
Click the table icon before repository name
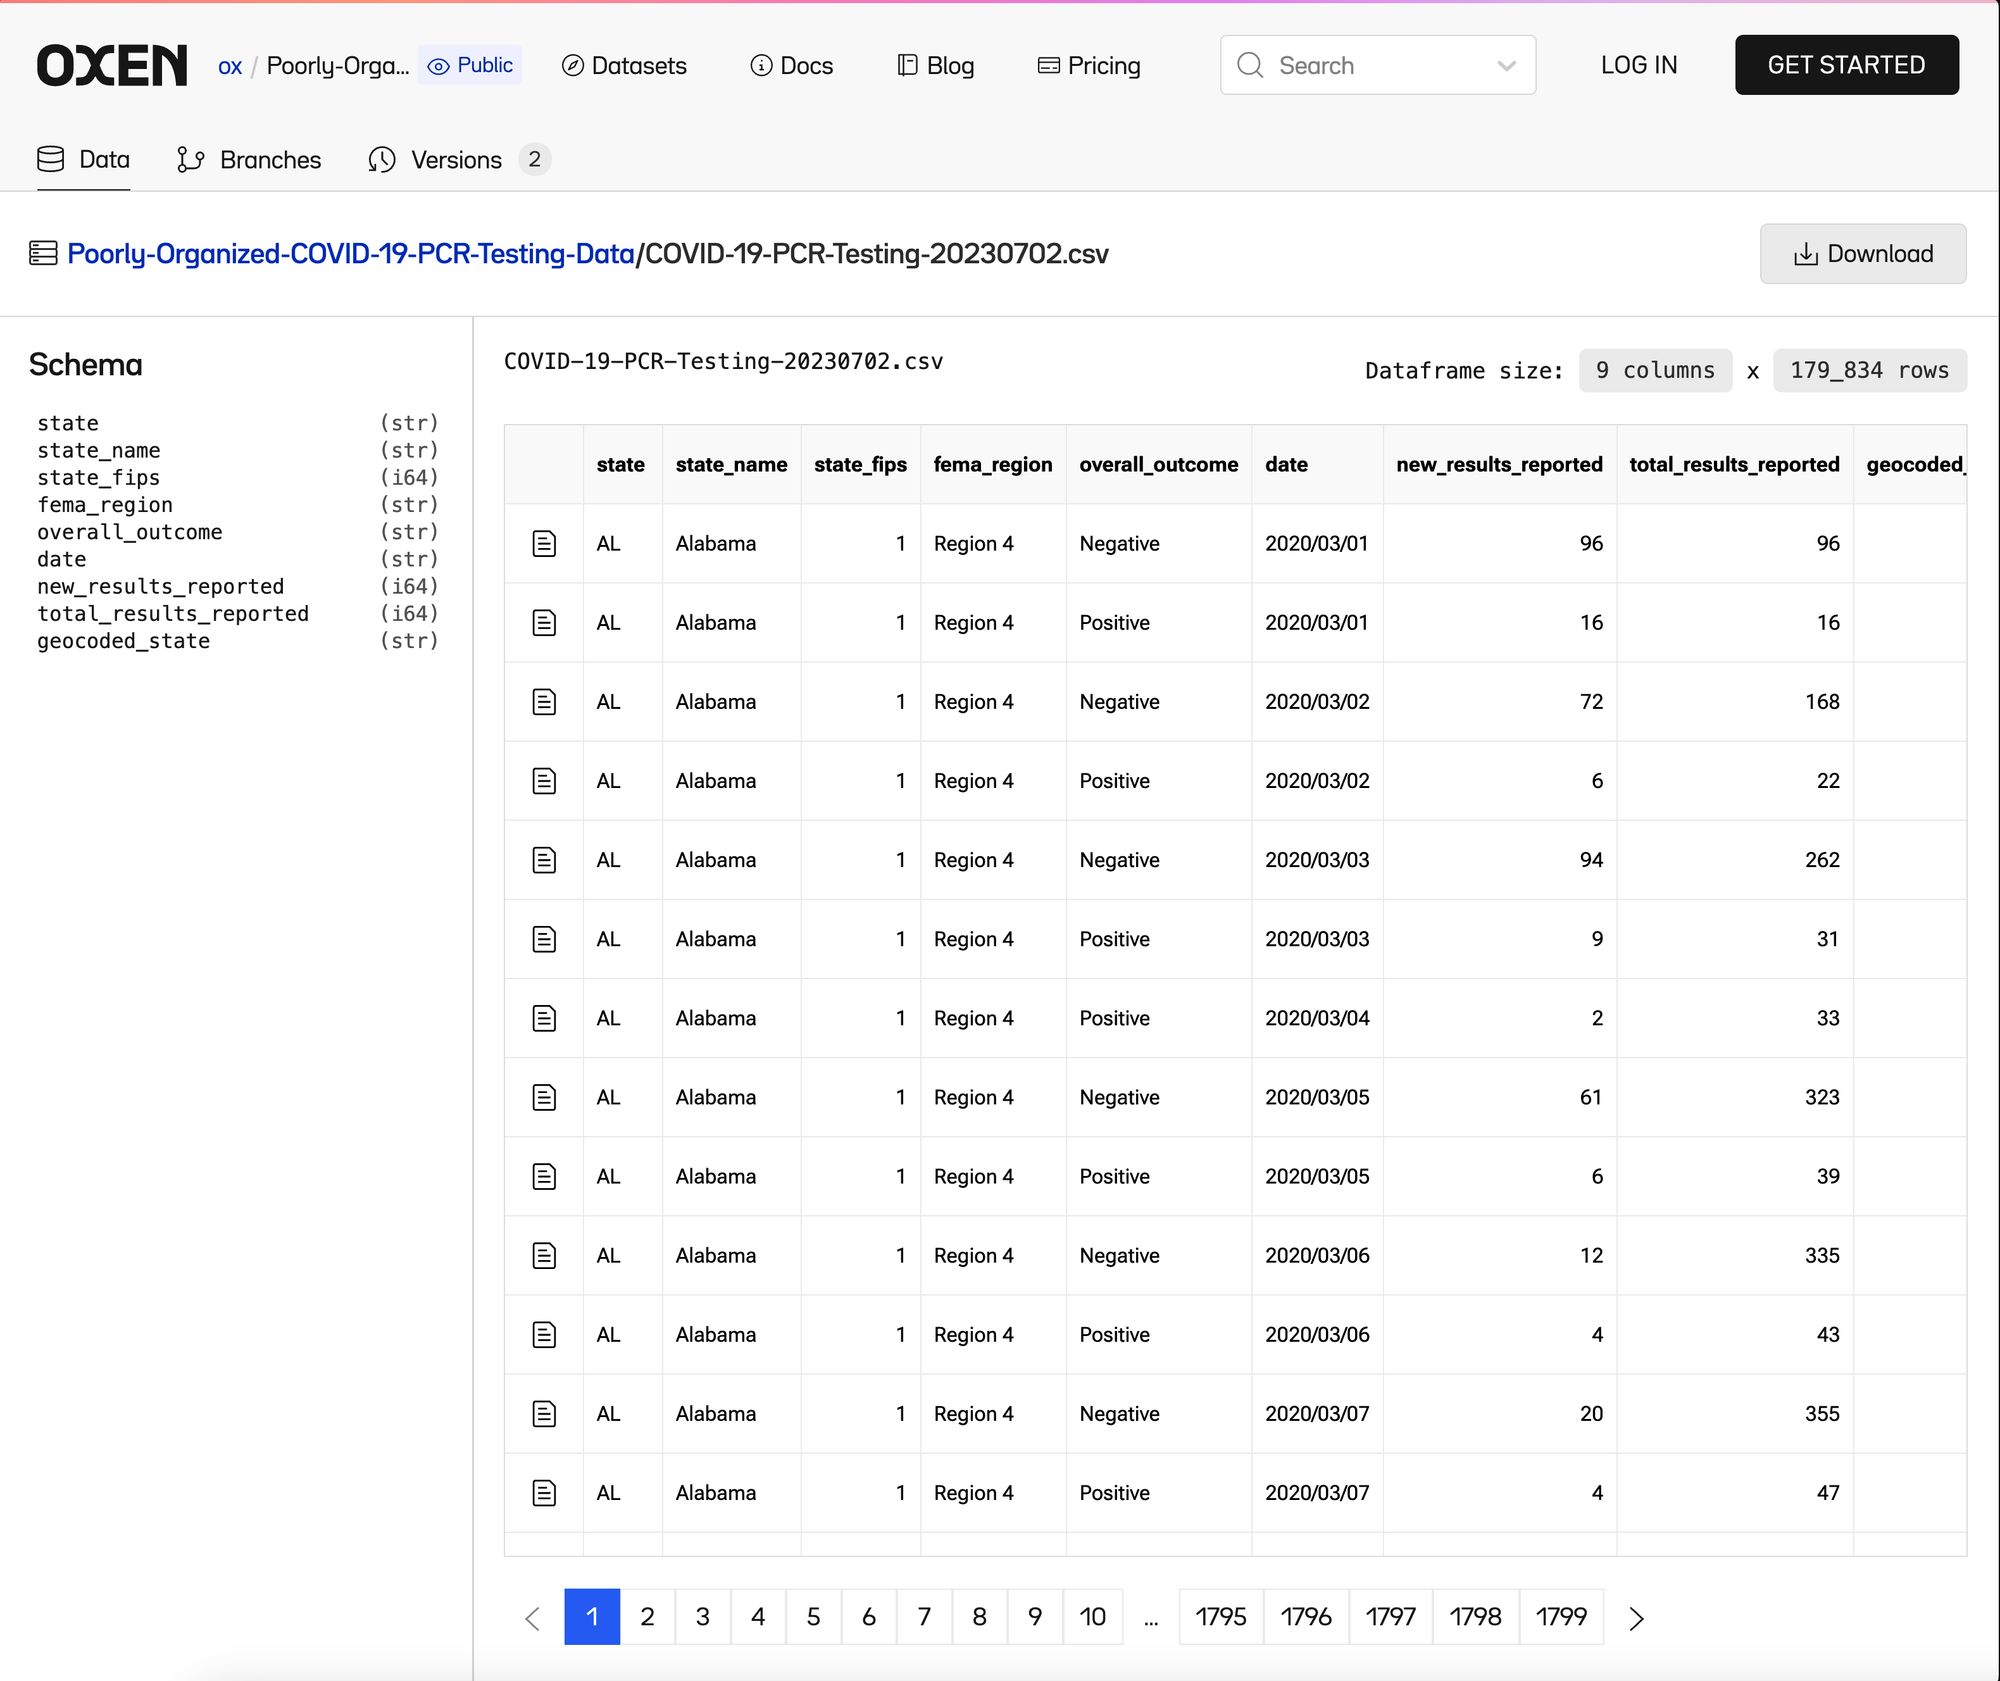click(43, 253)
